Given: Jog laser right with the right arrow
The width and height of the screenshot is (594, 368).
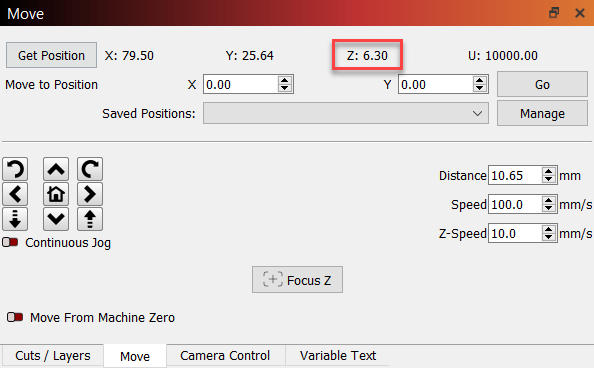Looking at the screenshot, I should 90,194.
